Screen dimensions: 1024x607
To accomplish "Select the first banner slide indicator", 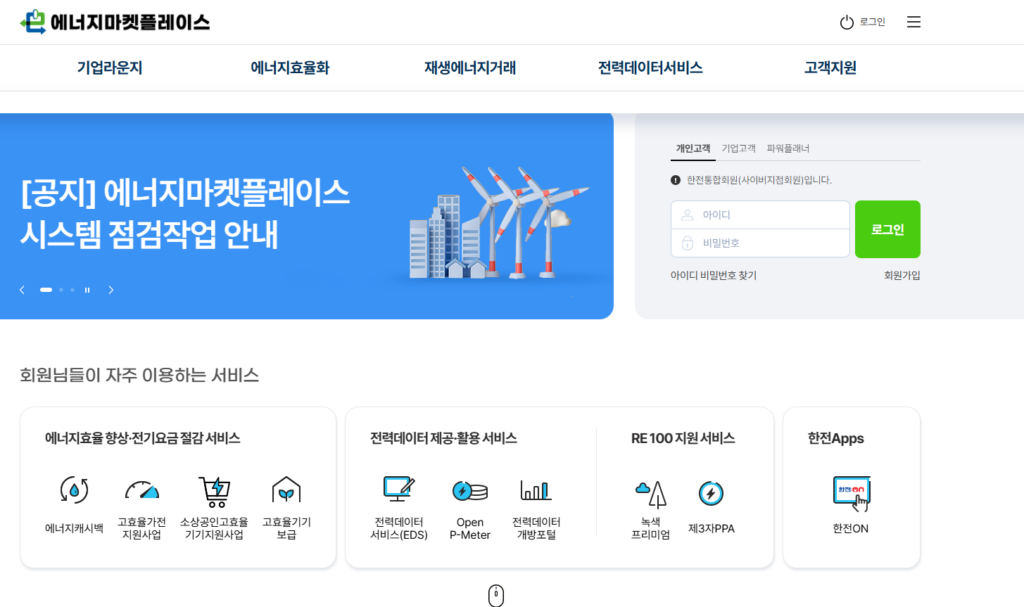I will click(46, 289).
